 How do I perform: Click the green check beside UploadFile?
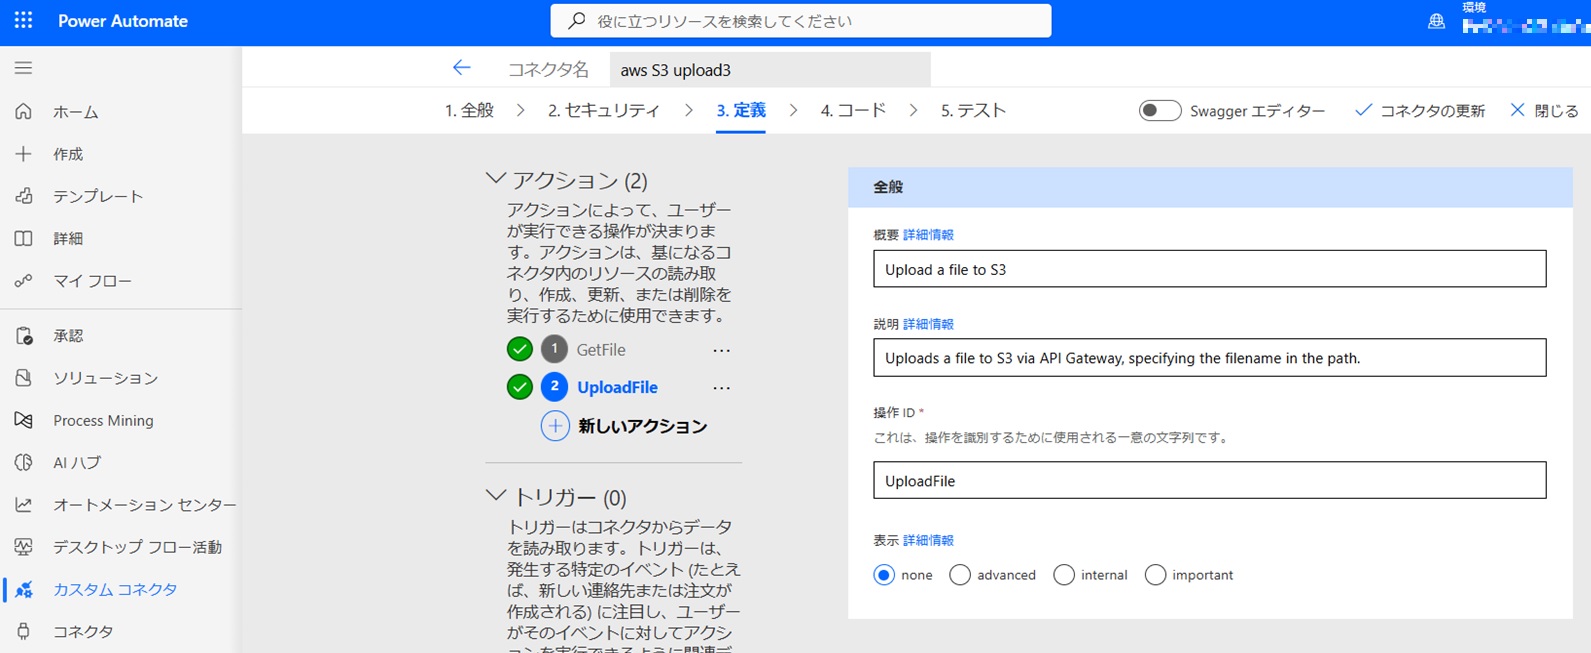519,387
